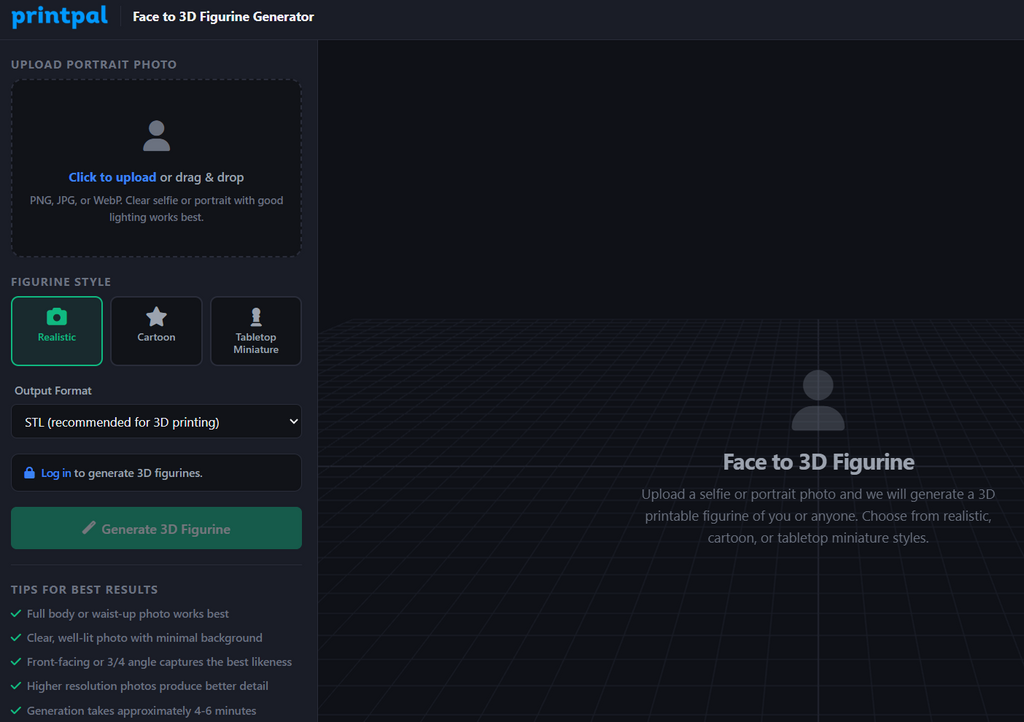Select the Cartoon figurine style
The height and width of the screenshot is (722, 1024).
point(156,331)
